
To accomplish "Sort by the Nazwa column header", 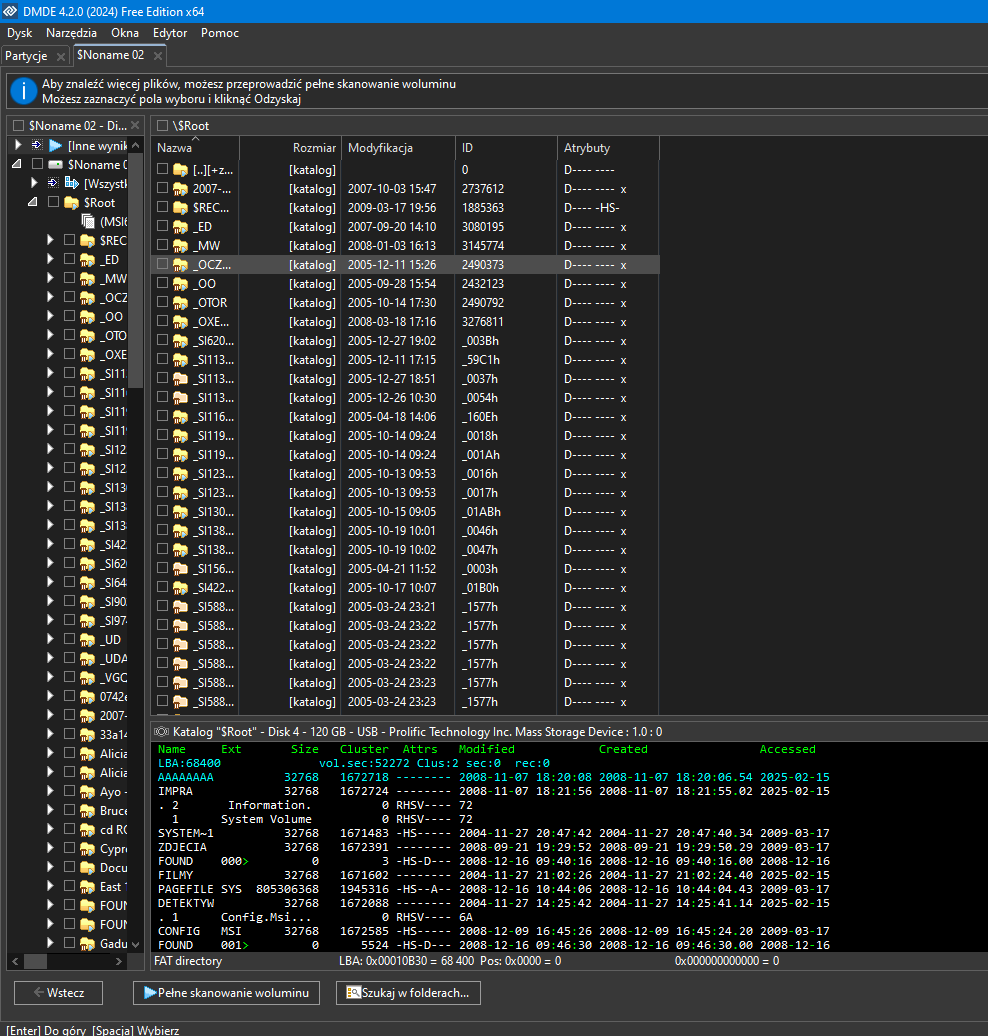I will point(195,148).
